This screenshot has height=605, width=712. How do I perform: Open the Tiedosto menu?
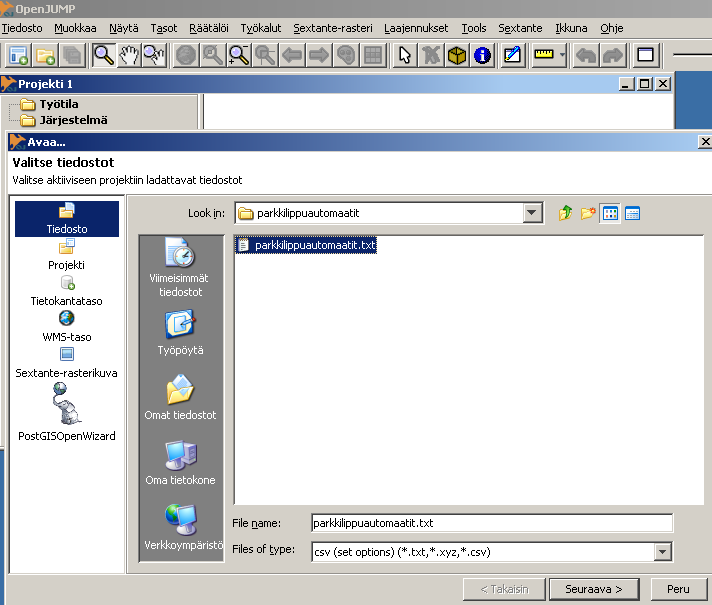coord(22,28)
